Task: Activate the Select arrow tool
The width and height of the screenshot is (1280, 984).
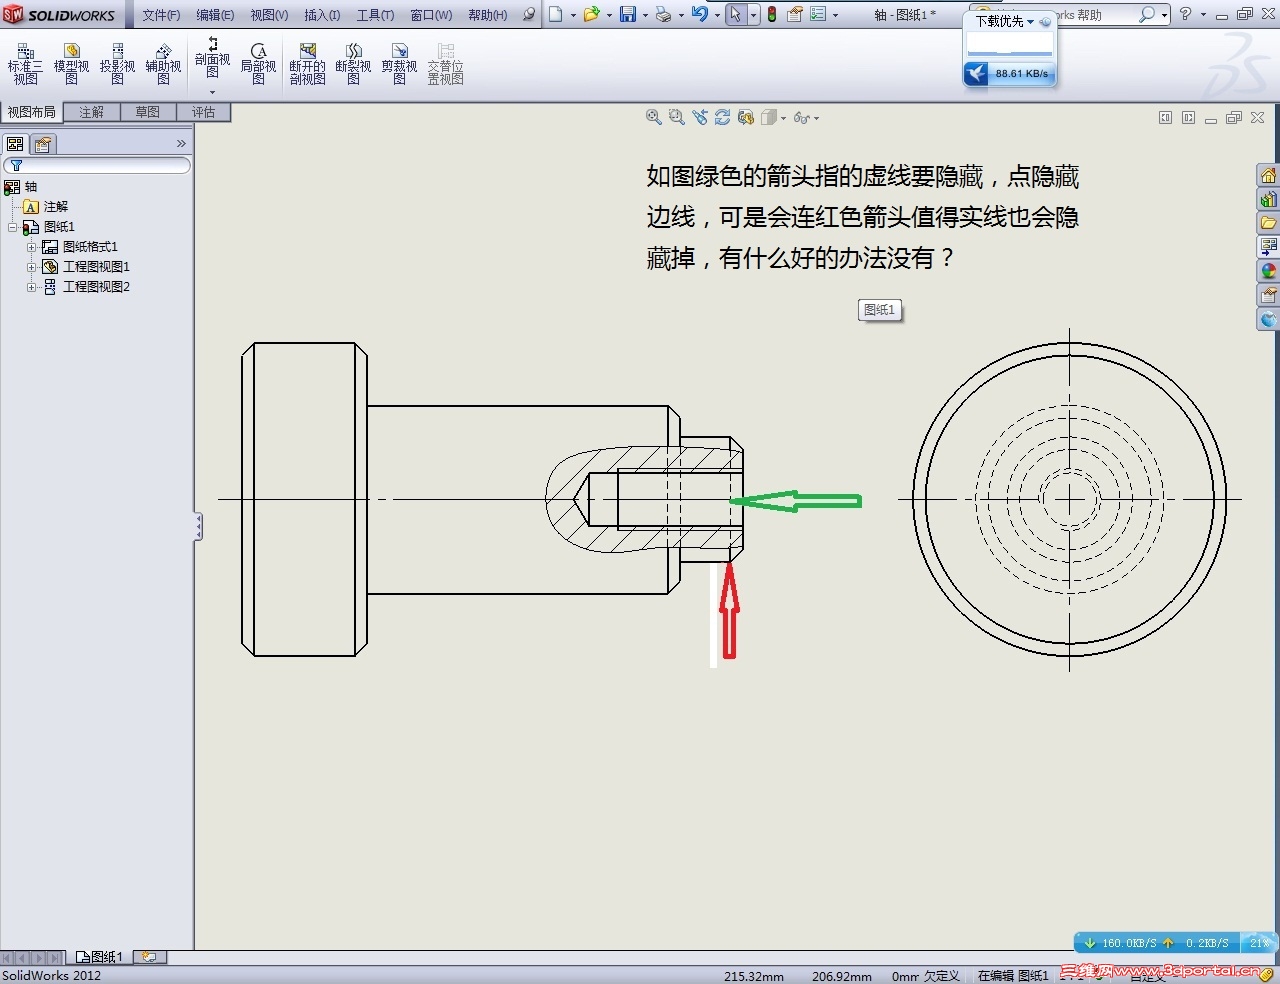Action: [x=736, y=14]
